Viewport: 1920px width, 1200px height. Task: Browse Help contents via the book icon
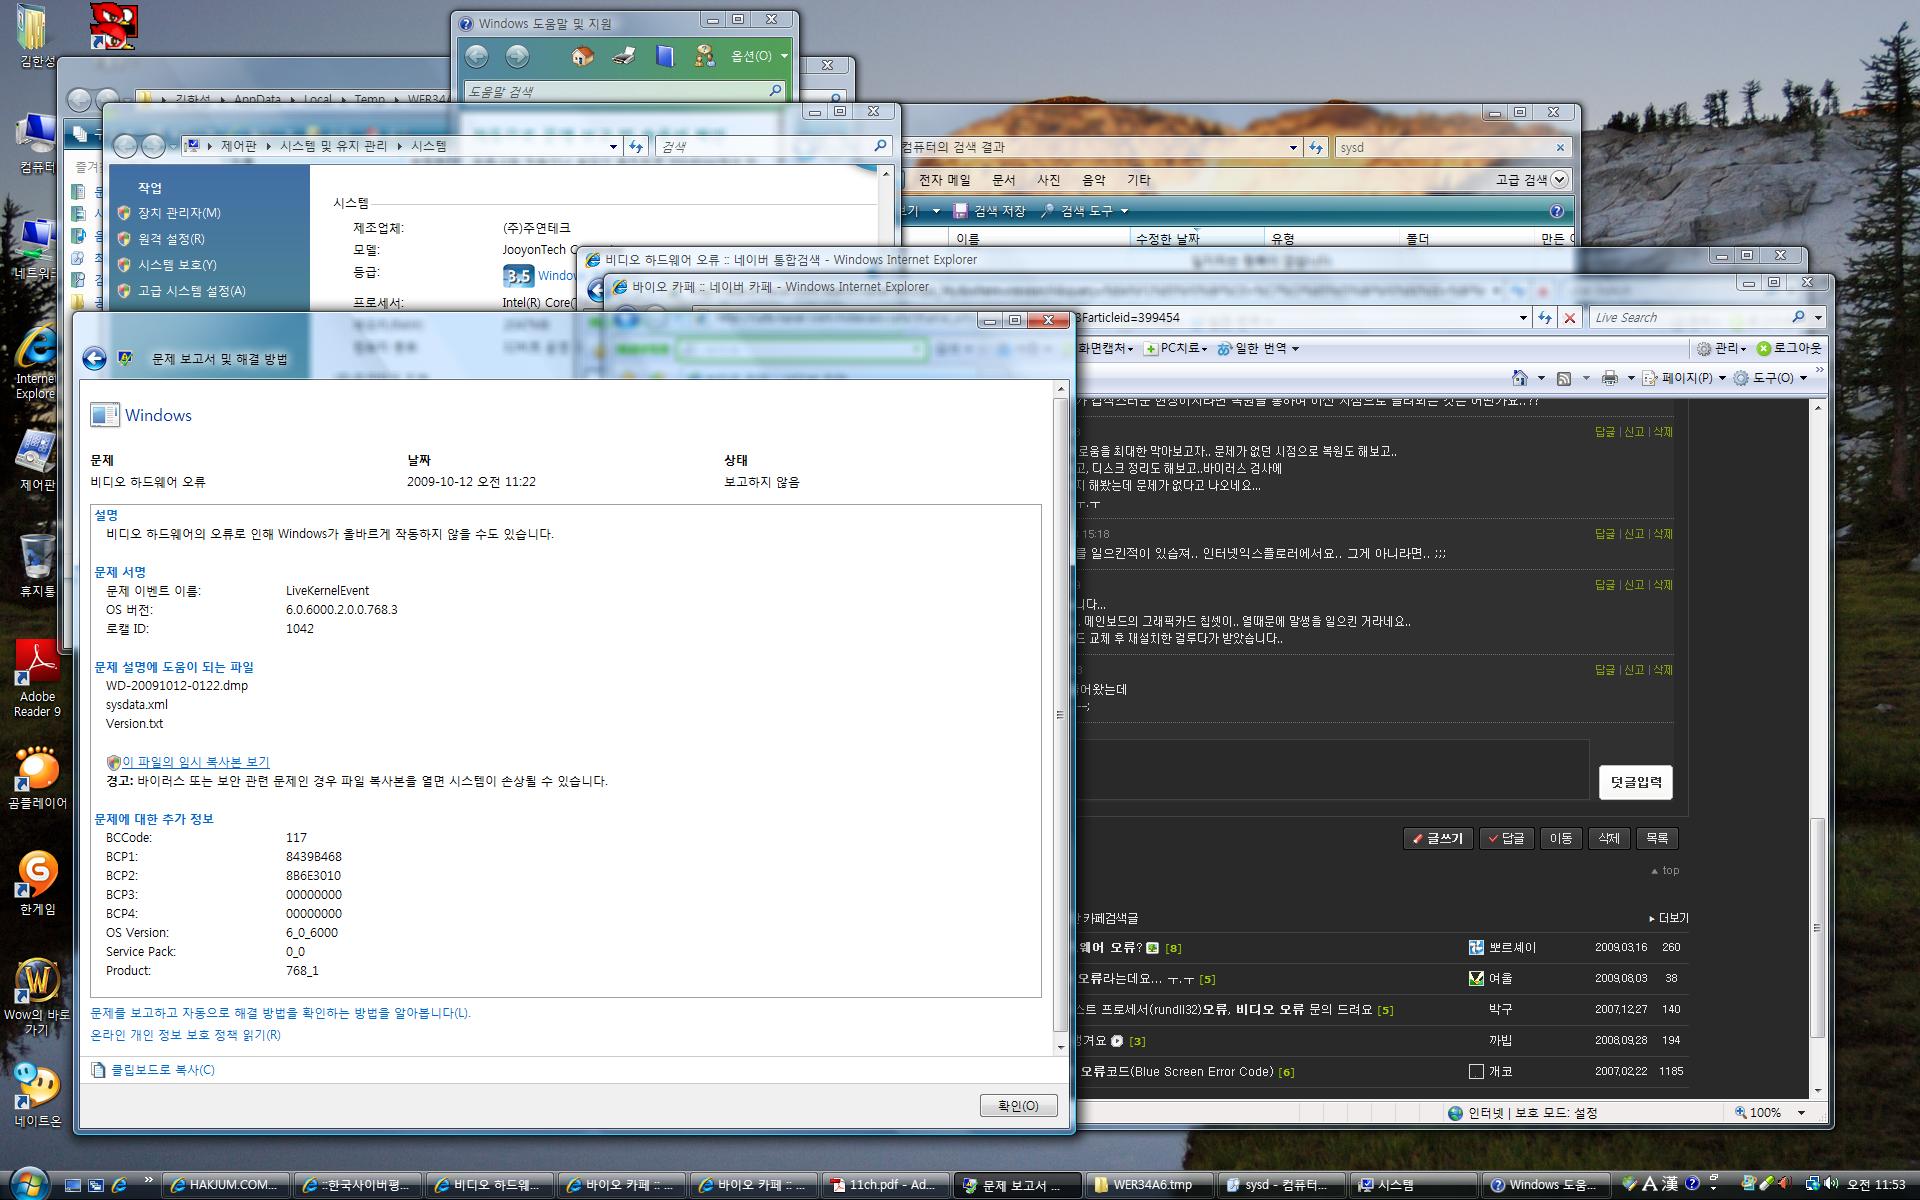point(664,56)
